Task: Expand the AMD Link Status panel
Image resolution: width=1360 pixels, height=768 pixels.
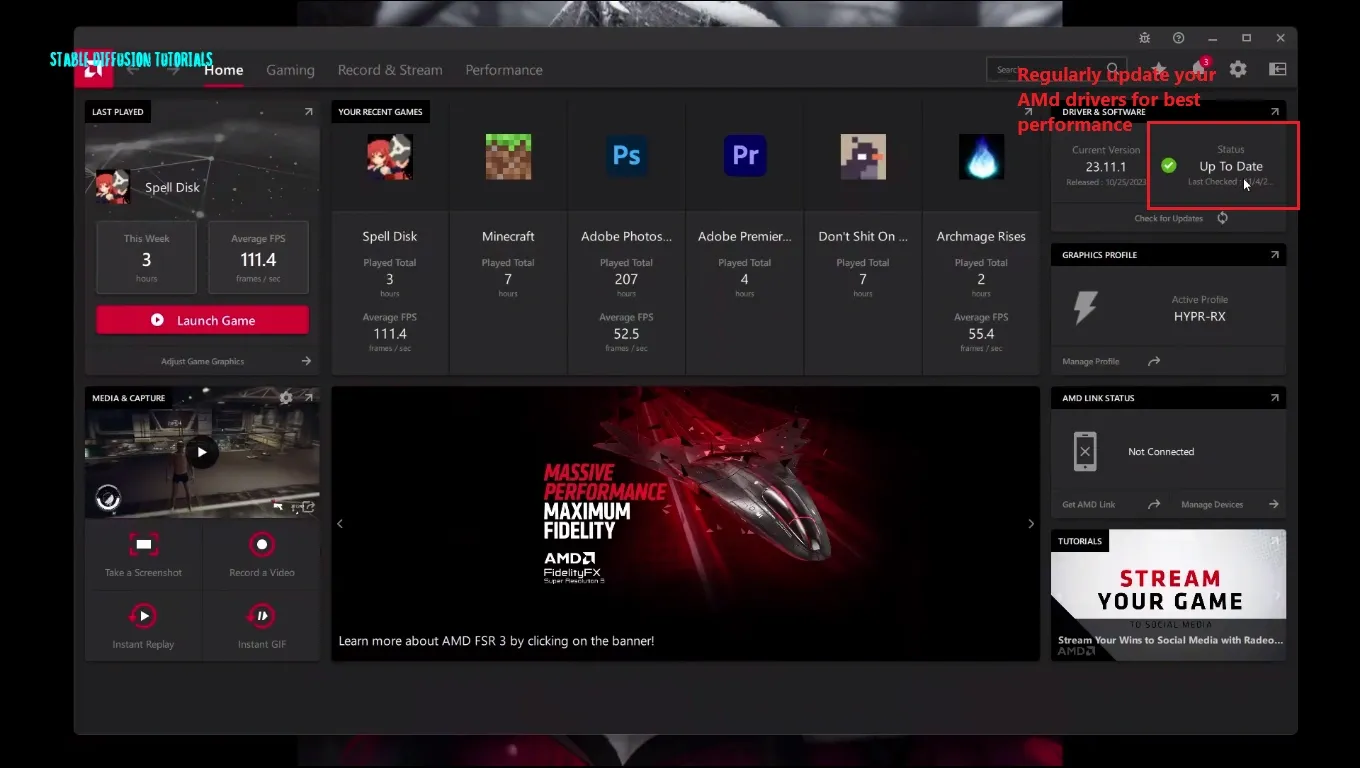Action: click(x=1274, y=398)
